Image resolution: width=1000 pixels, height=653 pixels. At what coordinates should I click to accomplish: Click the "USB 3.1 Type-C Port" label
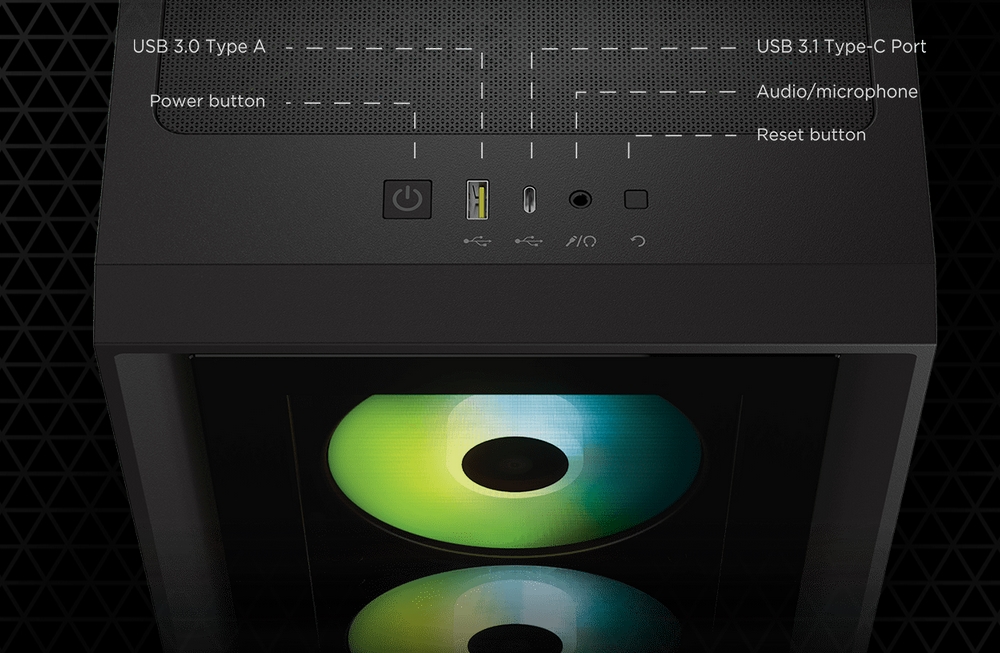pos(841,47)
